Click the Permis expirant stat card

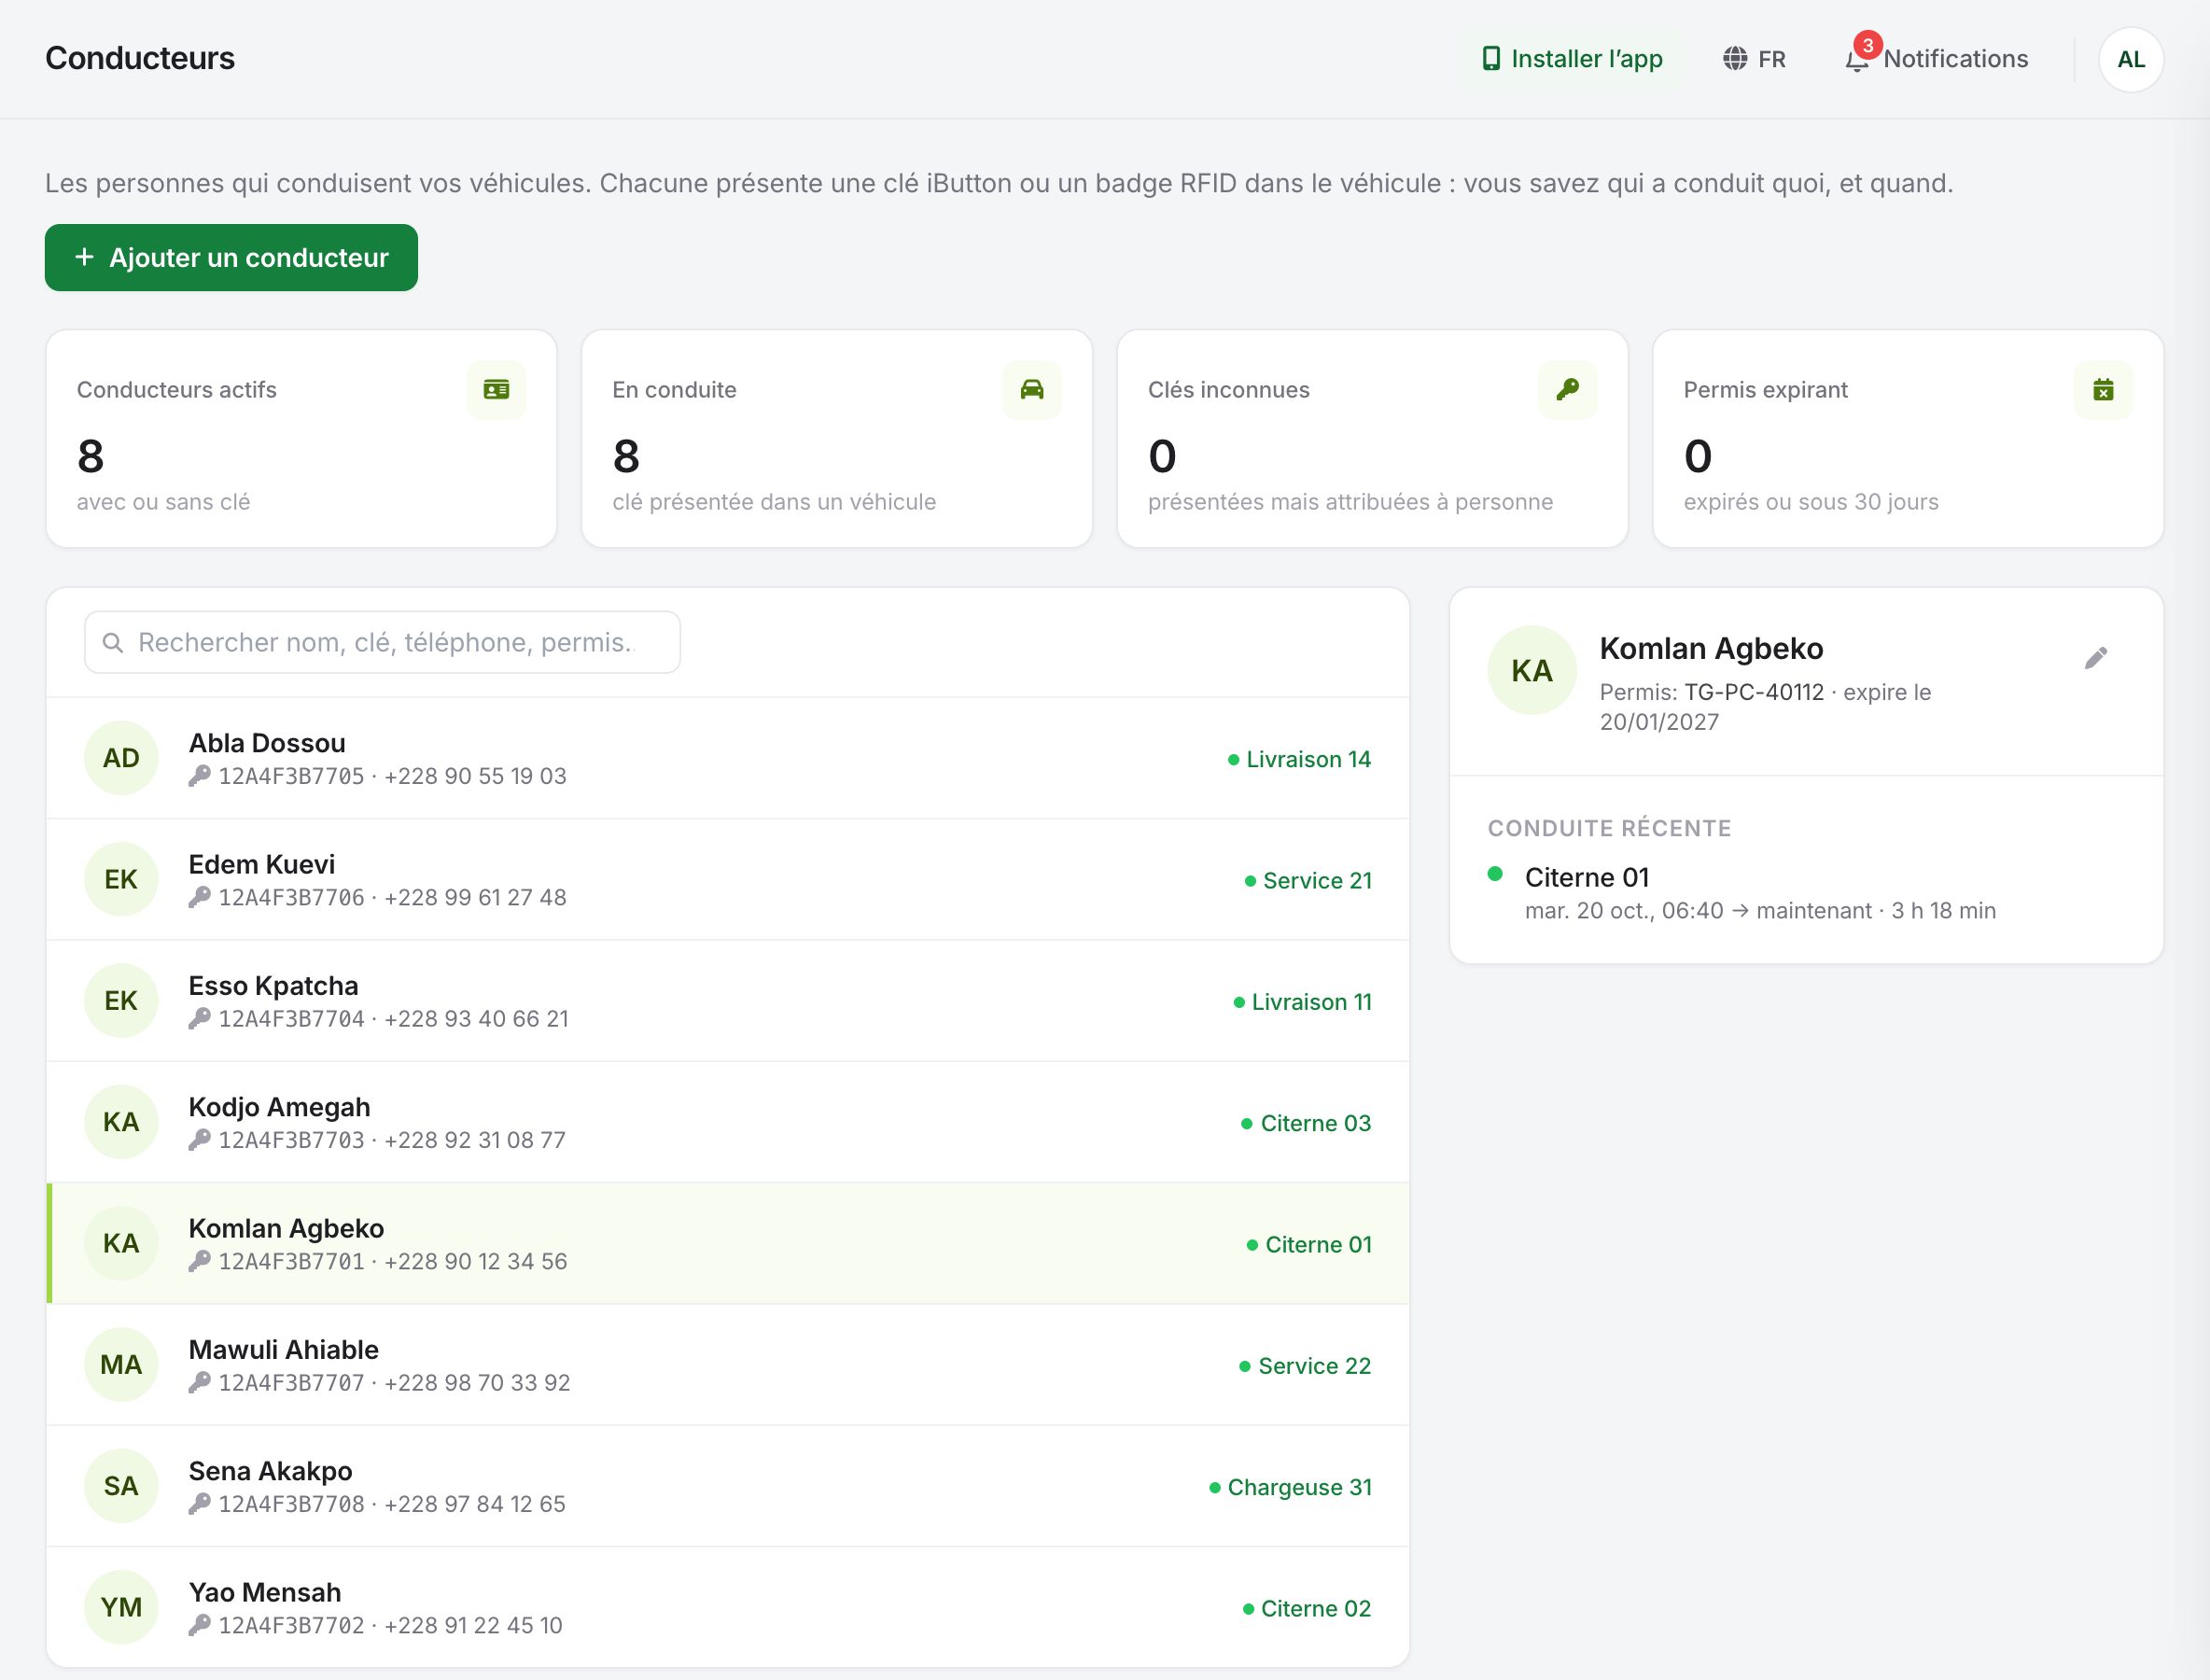tap(1908, 439)
